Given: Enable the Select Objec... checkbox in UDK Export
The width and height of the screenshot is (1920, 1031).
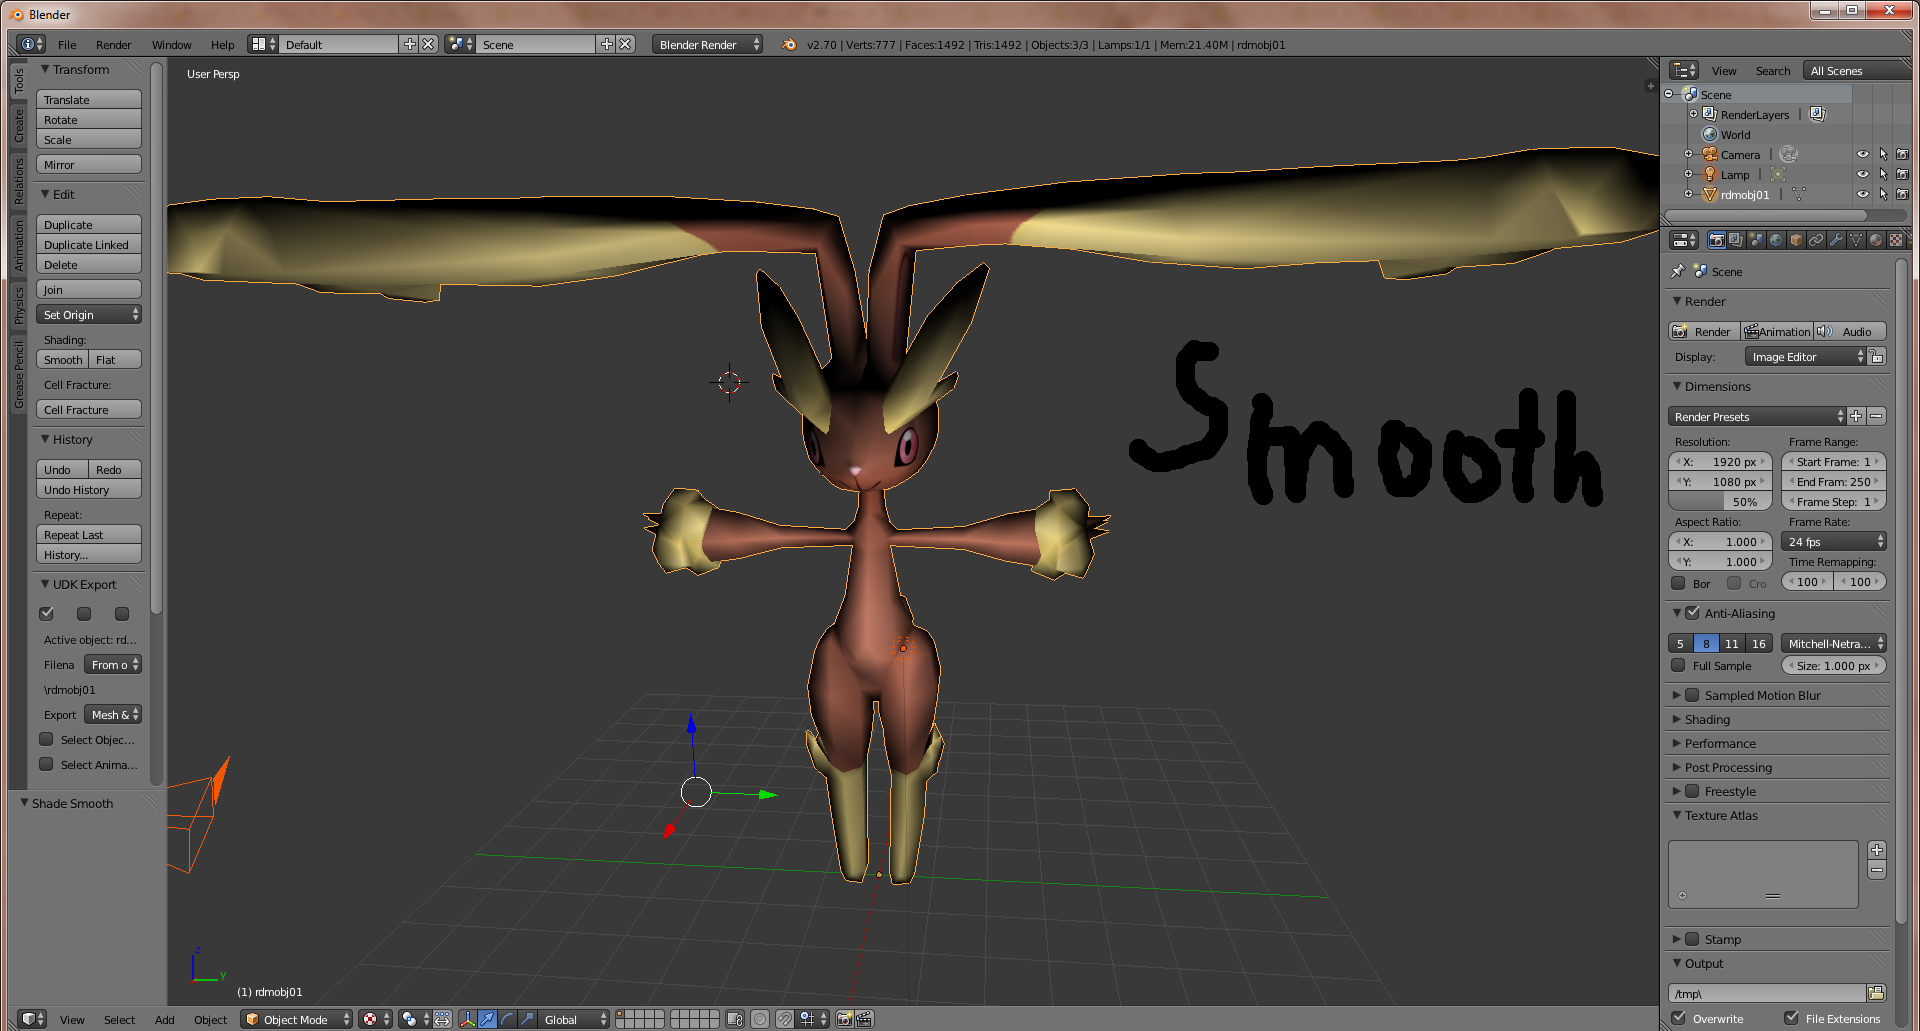Looking at the screenshot, I should 46,739.
